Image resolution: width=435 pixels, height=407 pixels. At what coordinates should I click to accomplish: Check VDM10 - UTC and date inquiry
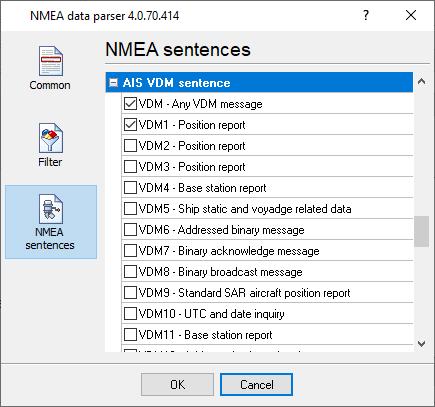[x=130, y=314]
